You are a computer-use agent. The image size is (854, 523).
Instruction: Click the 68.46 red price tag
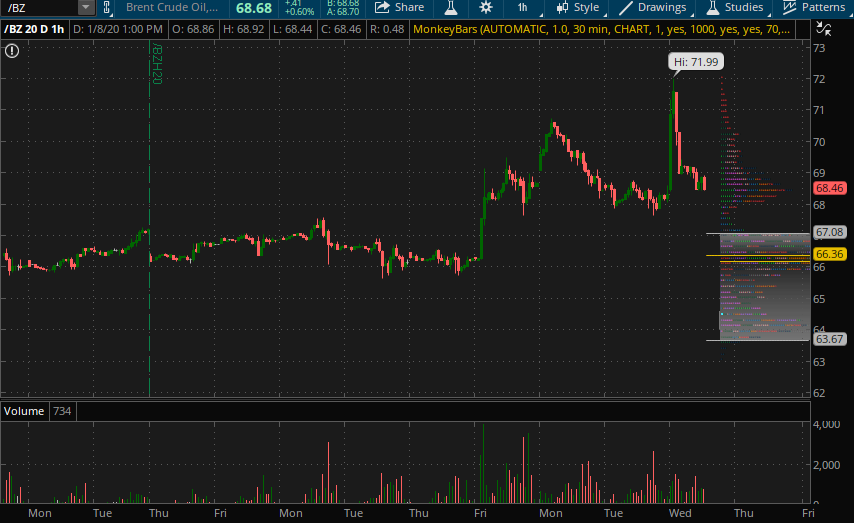point(829,188)
